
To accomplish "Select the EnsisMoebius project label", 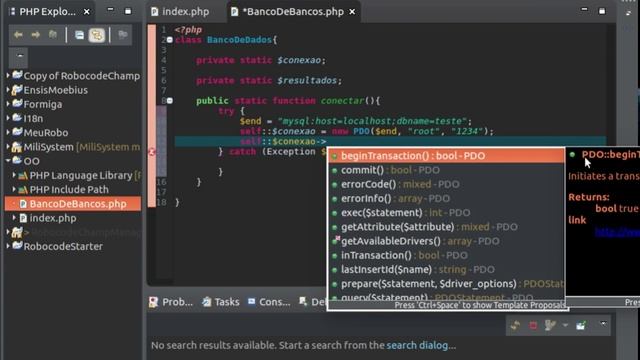I will coord(56,90).
